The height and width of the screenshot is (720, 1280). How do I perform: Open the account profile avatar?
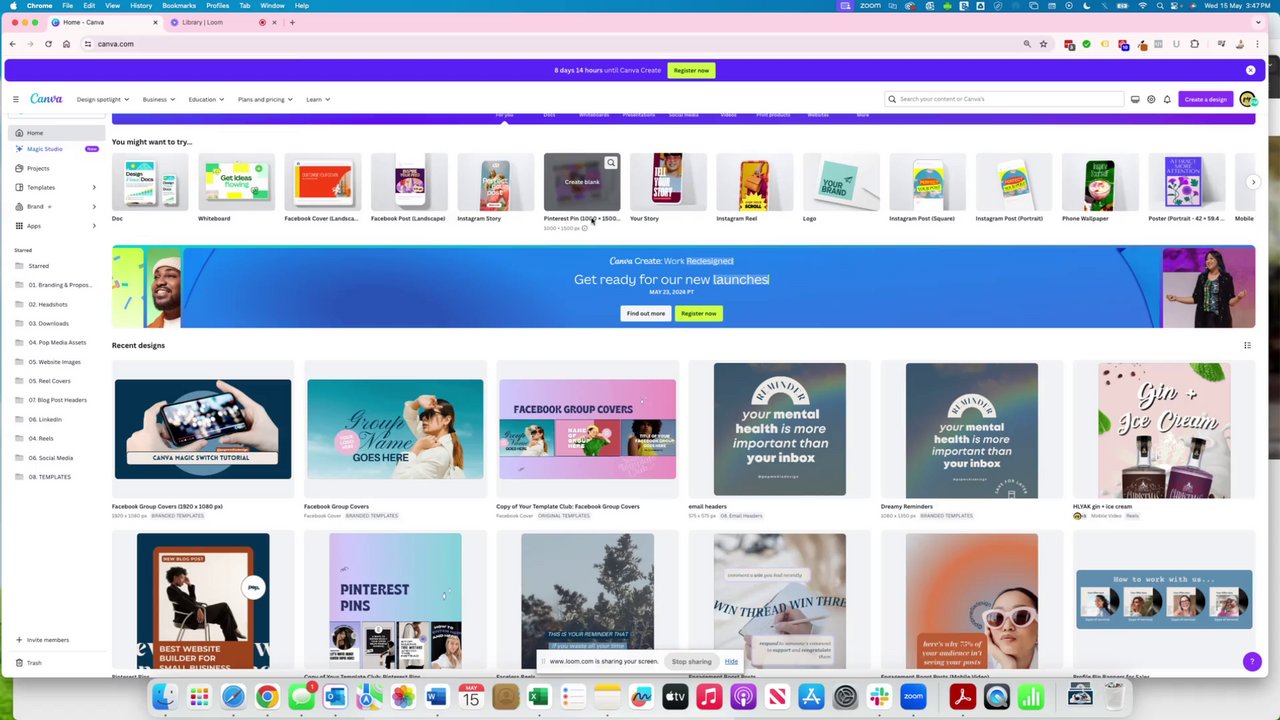point(1247,99)
